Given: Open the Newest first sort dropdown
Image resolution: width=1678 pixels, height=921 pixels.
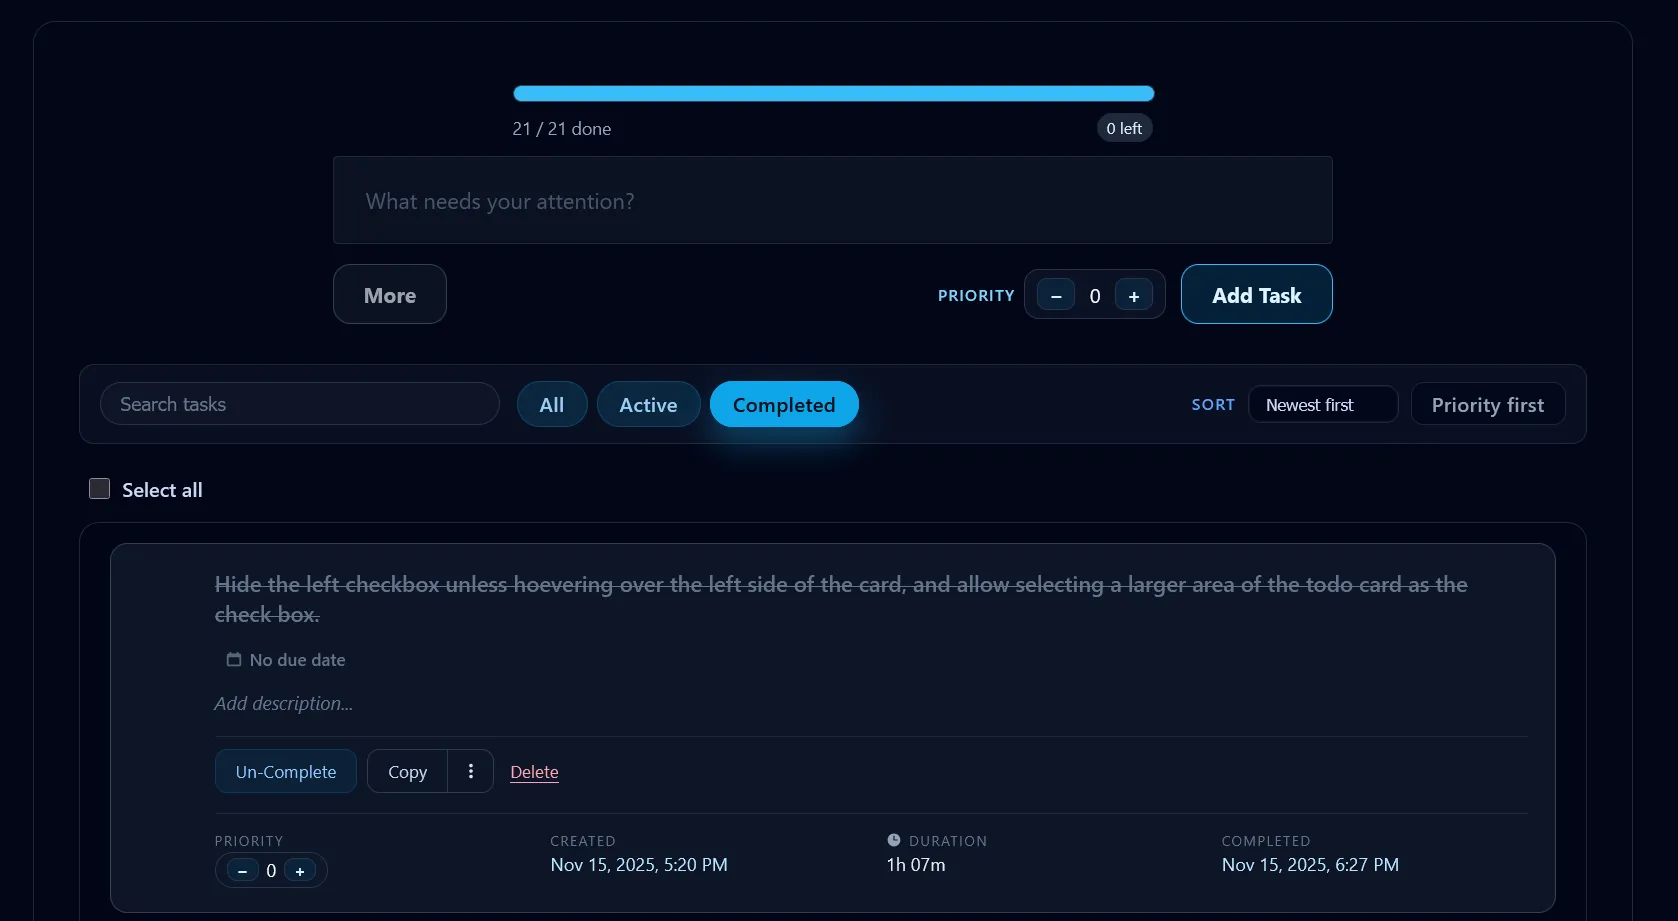Looking at the screenshot, I should [1322, 405].
